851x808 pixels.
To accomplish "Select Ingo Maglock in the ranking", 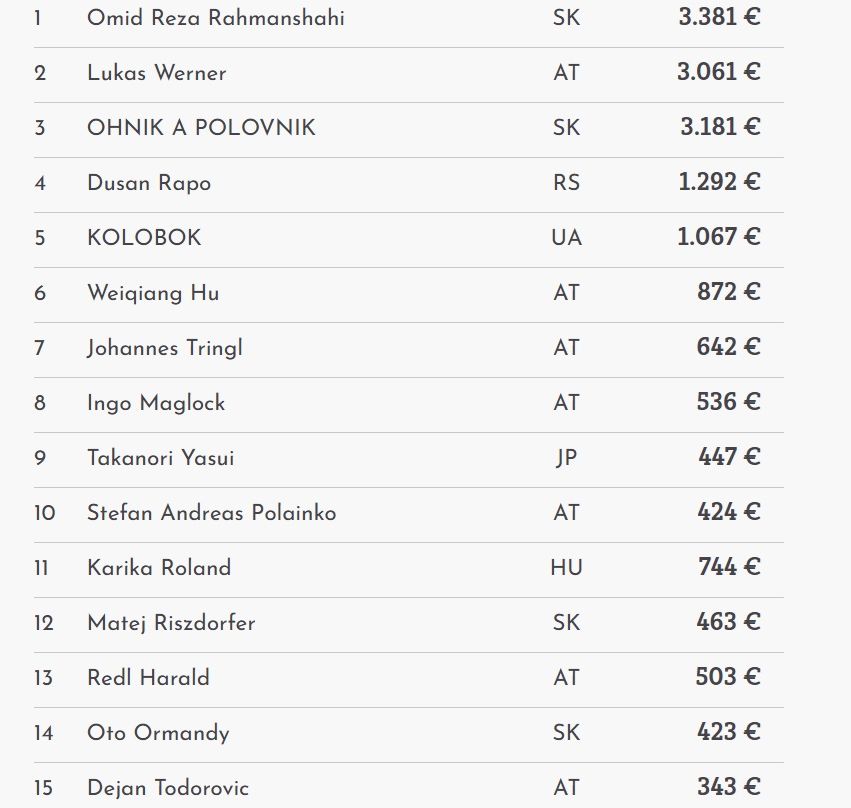I will coord(156,403).
